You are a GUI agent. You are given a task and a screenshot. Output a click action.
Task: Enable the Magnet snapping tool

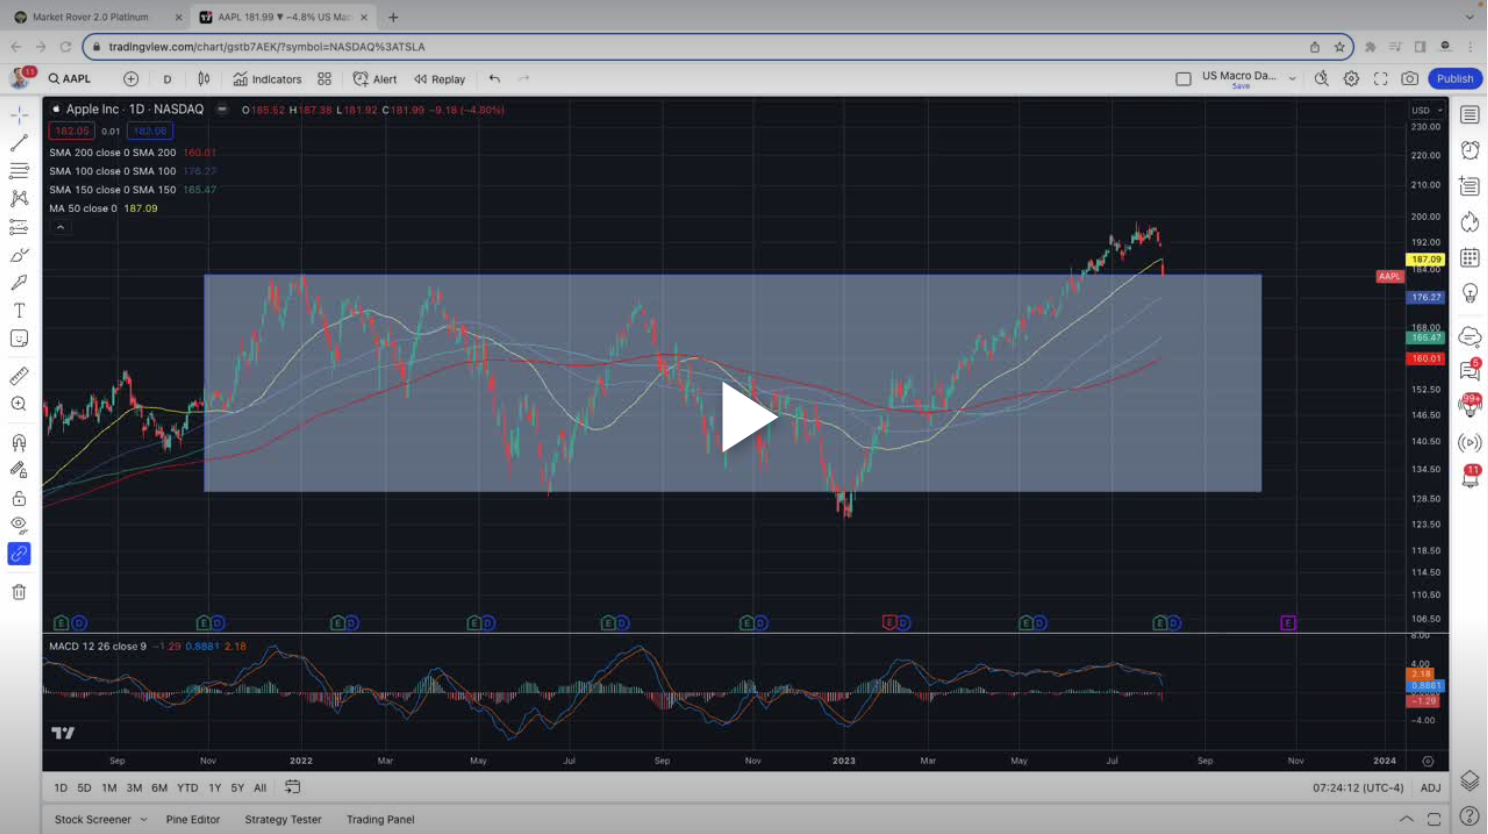[x=18, y=441]
